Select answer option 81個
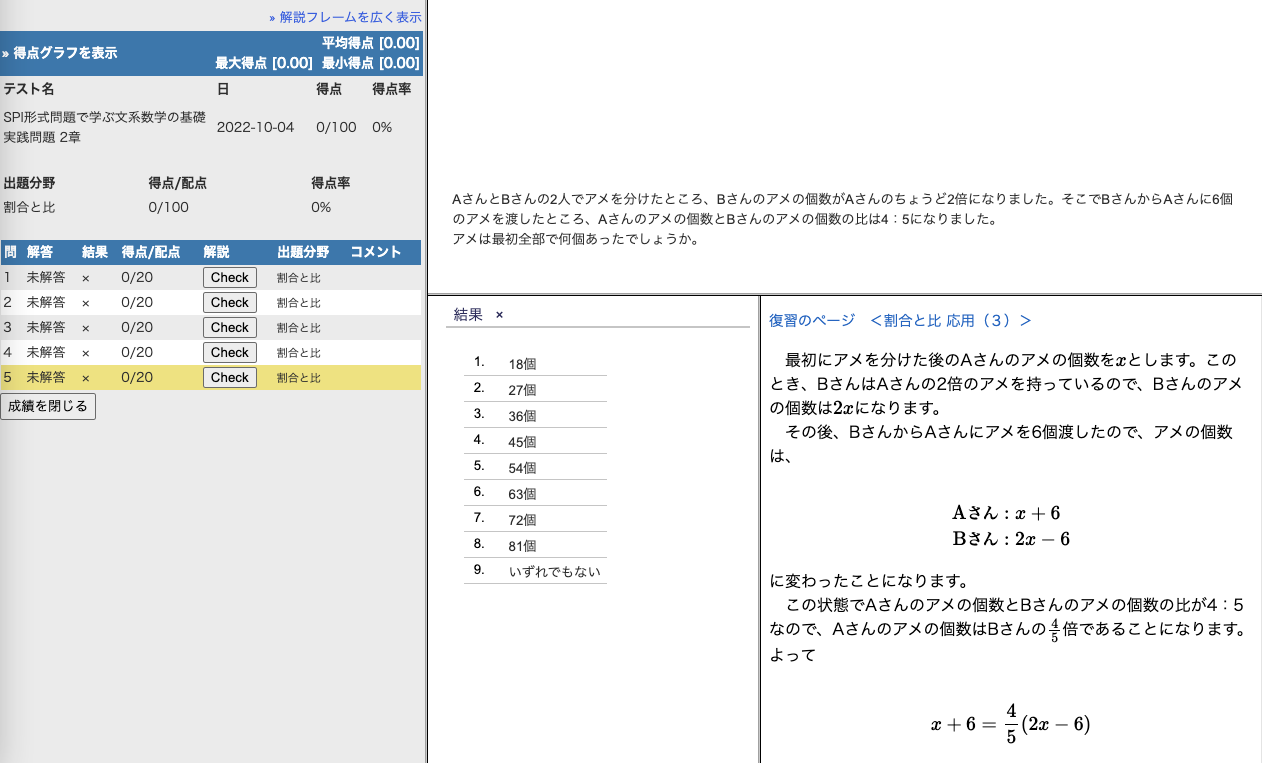Viewport: 1262px width, 763px height. (x=522, y=546)
